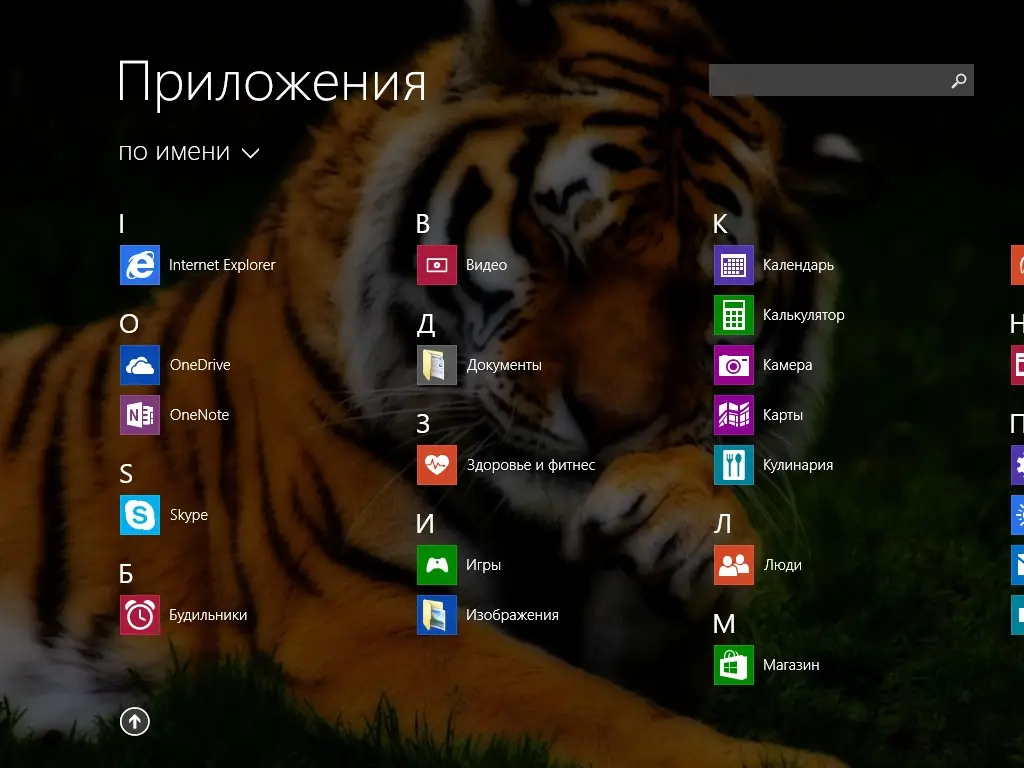Click the 'OneDrive' text label
The width and height of the screenshot is (1024, 768).
tap(200, 365)
